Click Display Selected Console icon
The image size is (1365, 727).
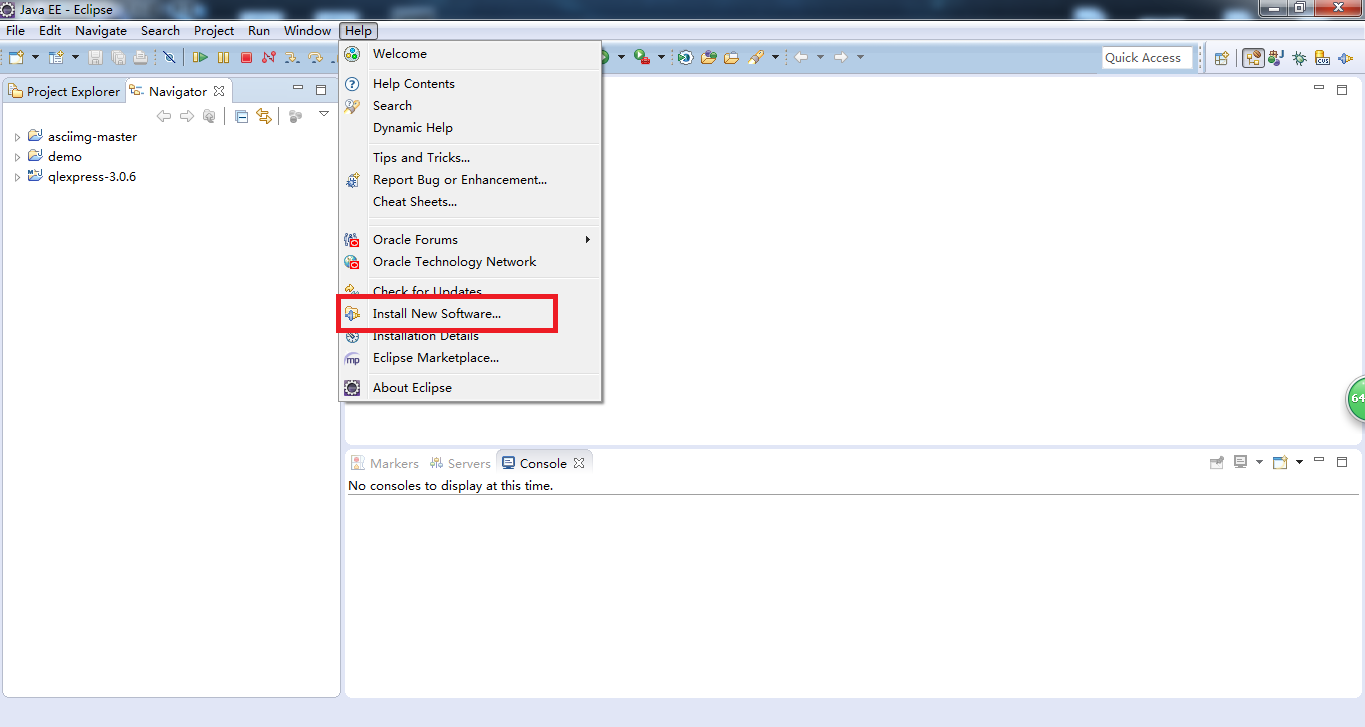[1240, 462]
